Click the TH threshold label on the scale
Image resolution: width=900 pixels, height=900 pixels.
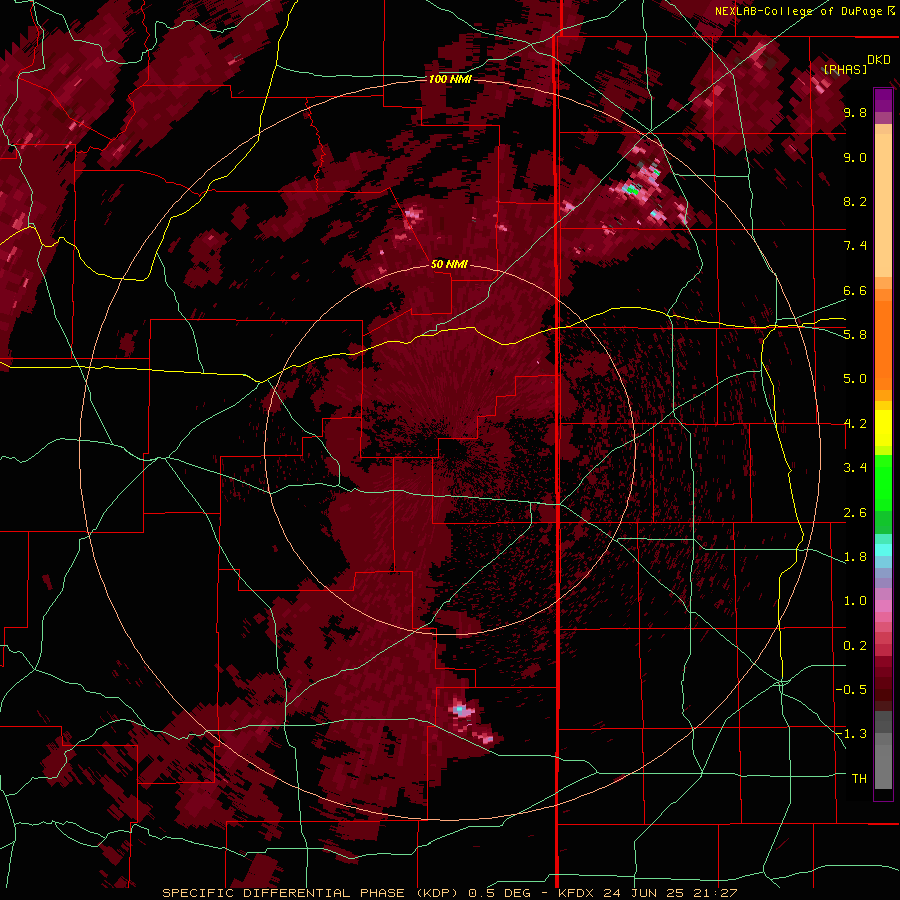[x=859, y=779]
